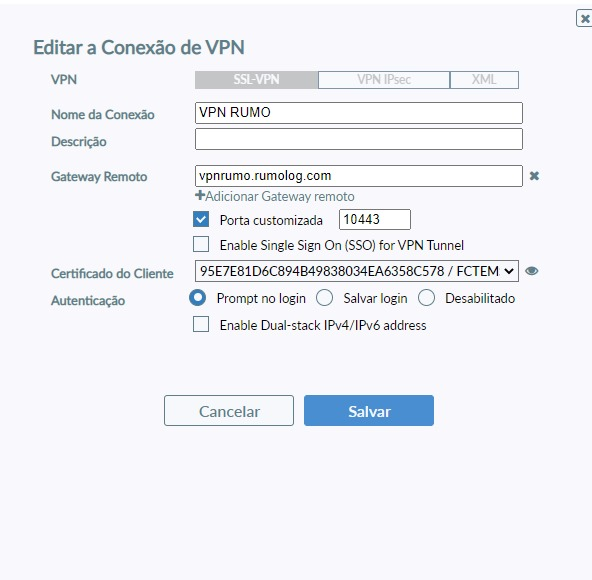Click the plus icon to add a remote gateway
The width and height of the screenshot is (592, 580).
[x=200, y=195]
